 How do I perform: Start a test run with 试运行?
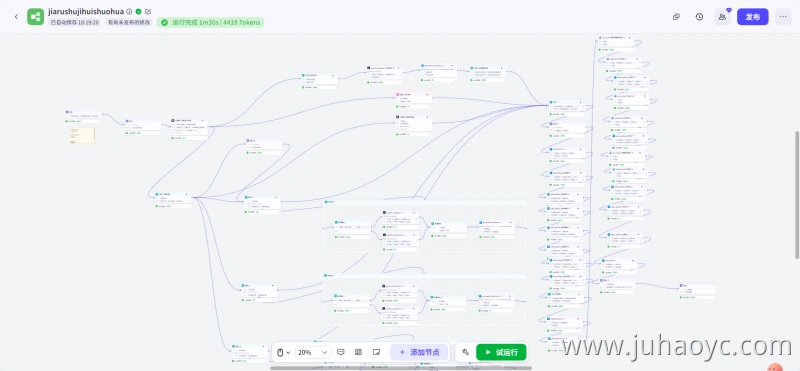coord(501,352)
